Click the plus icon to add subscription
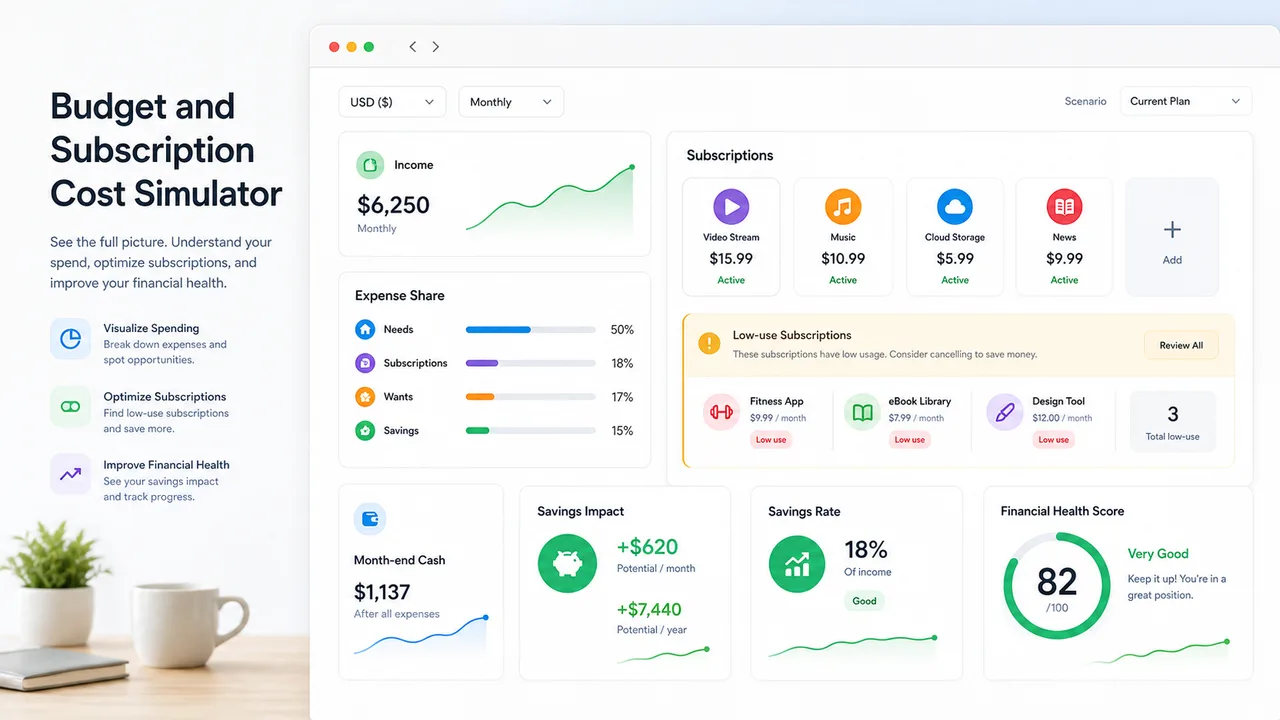The width and height of the screenshot is (1280, 720). click(1172, 230)
